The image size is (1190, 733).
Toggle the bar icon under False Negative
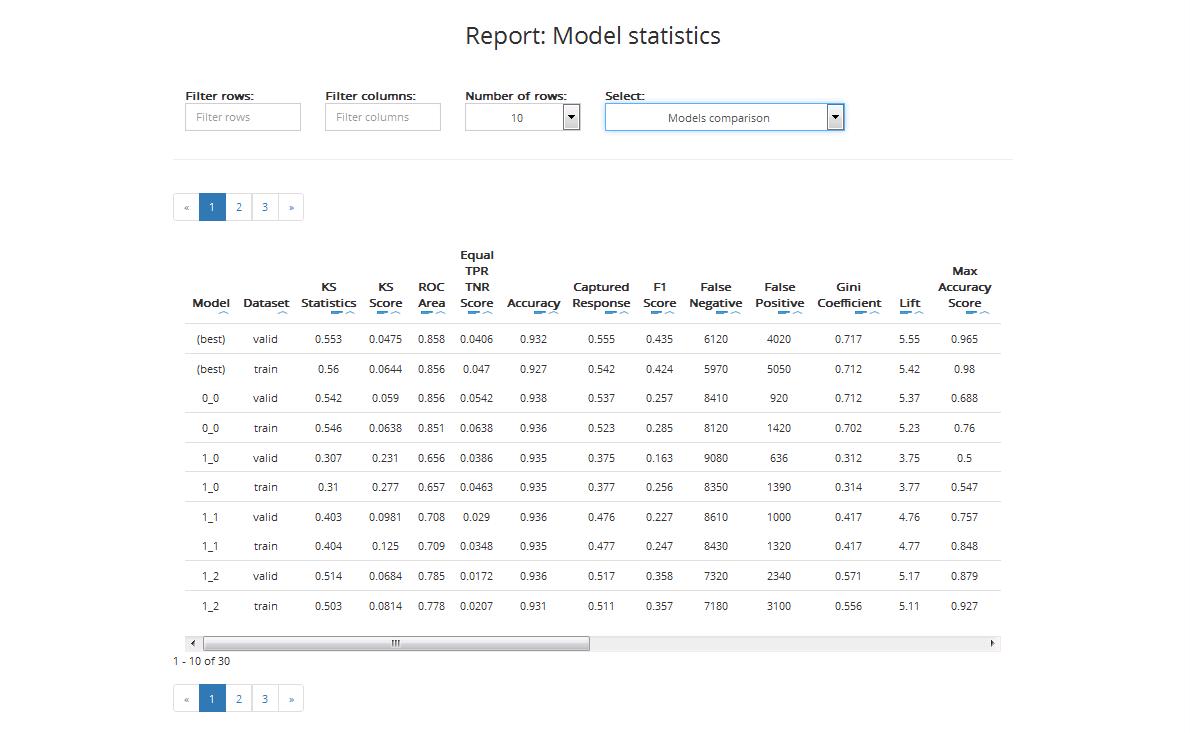(721, 314)
